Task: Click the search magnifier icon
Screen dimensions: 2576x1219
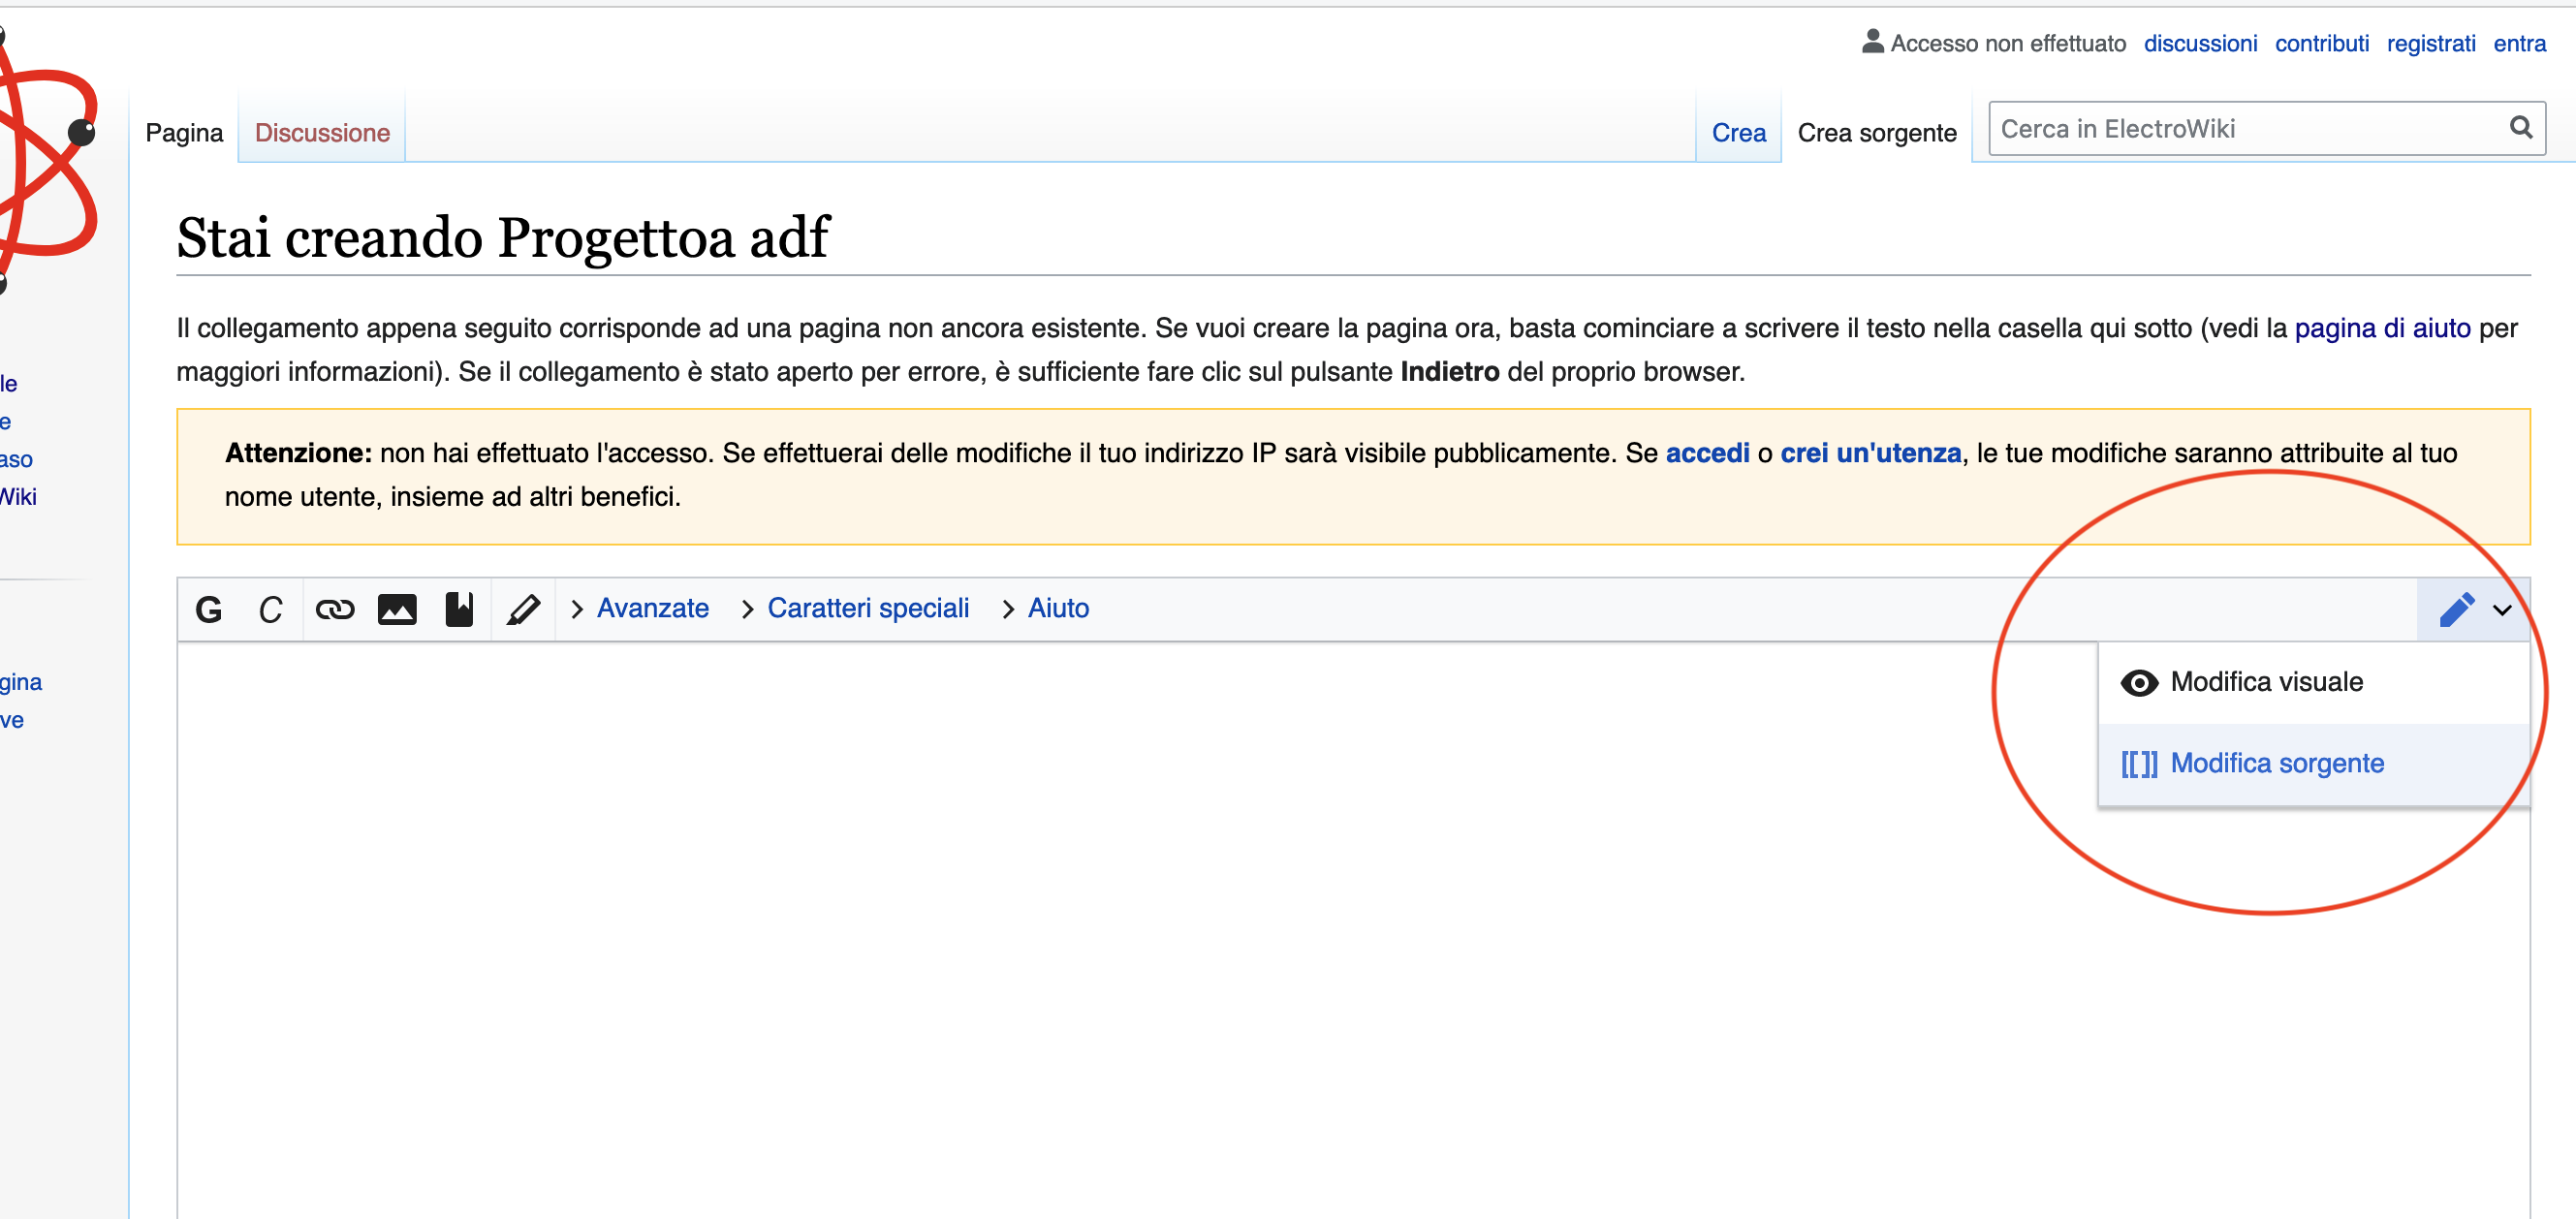Action: click(2520, 128)
